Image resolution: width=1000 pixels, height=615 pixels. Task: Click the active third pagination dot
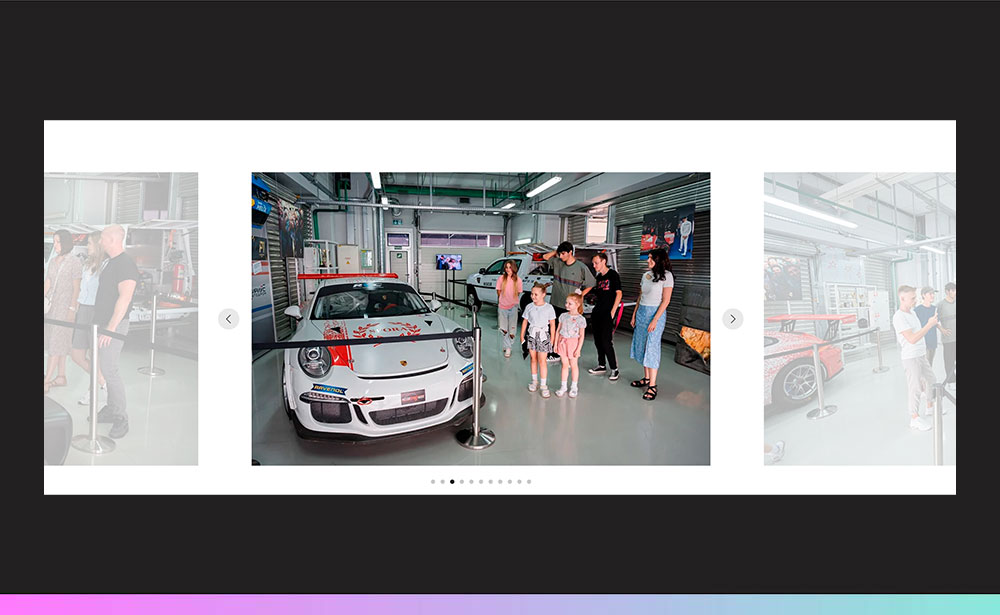click(x=452, y=482)
